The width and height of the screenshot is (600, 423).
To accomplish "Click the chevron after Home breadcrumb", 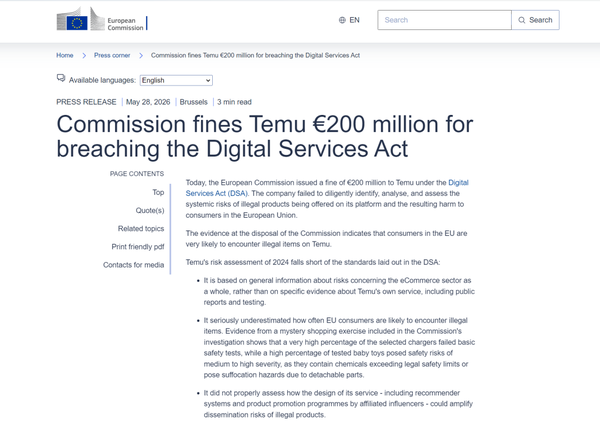I will 84,56.
